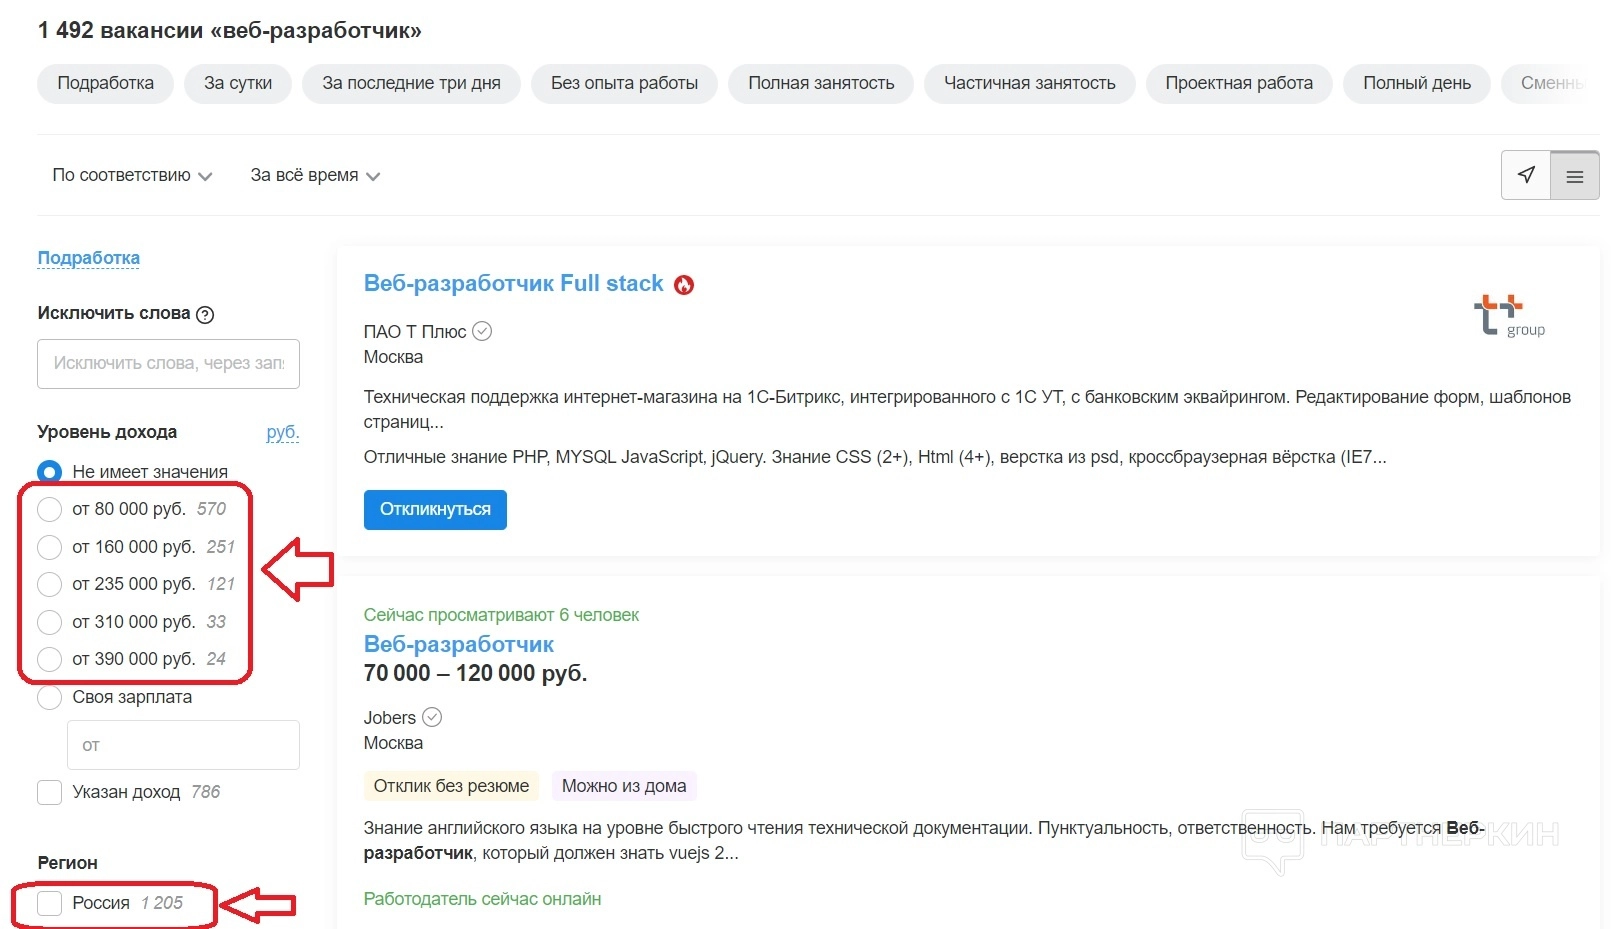1611x929 pixels.
Task: Apply the Полная занятость filter chip
Action: pyautogui.click(x=821, y=83)
